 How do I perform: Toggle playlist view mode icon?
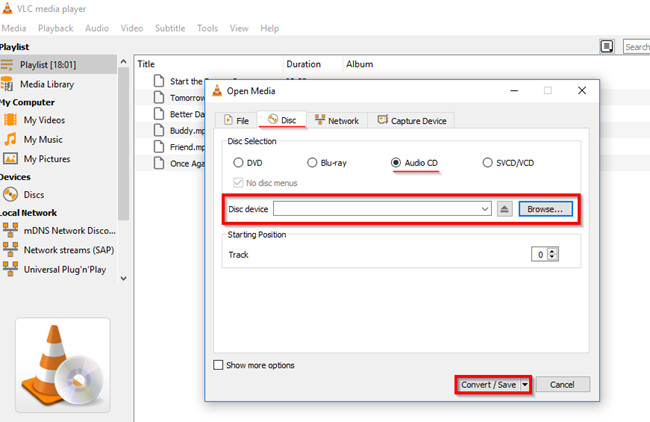pos(607,46)
